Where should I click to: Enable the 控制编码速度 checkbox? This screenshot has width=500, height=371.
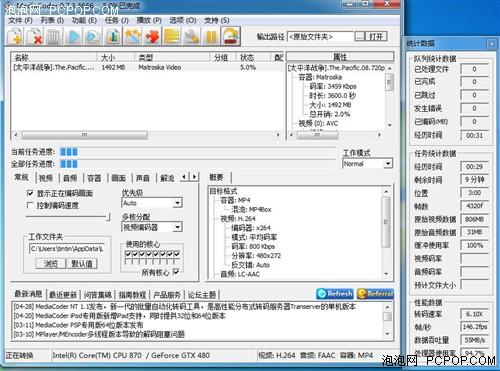point(30,205)
